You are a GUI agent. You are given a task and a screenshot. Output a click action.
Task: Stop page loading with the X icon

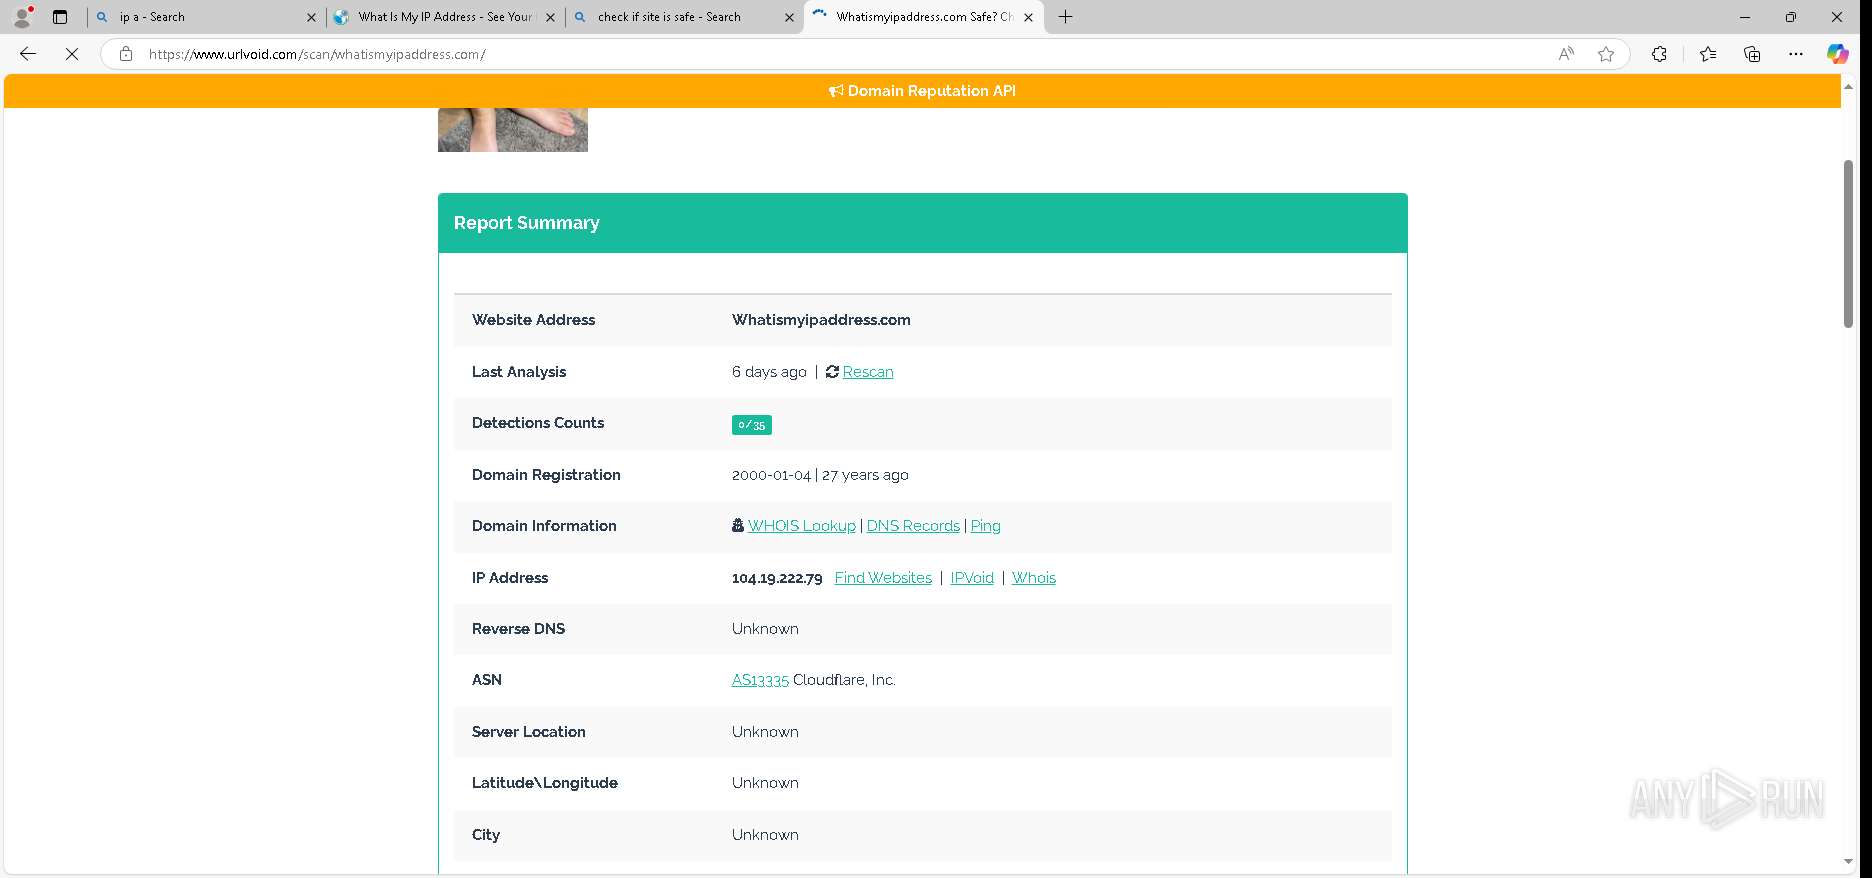point(72,54)
